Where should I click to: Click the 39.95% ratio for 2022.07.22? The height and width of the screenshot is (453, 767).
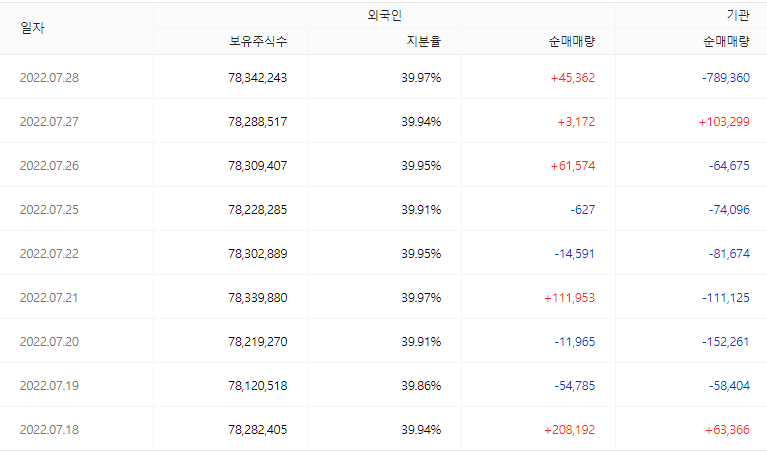421,254
